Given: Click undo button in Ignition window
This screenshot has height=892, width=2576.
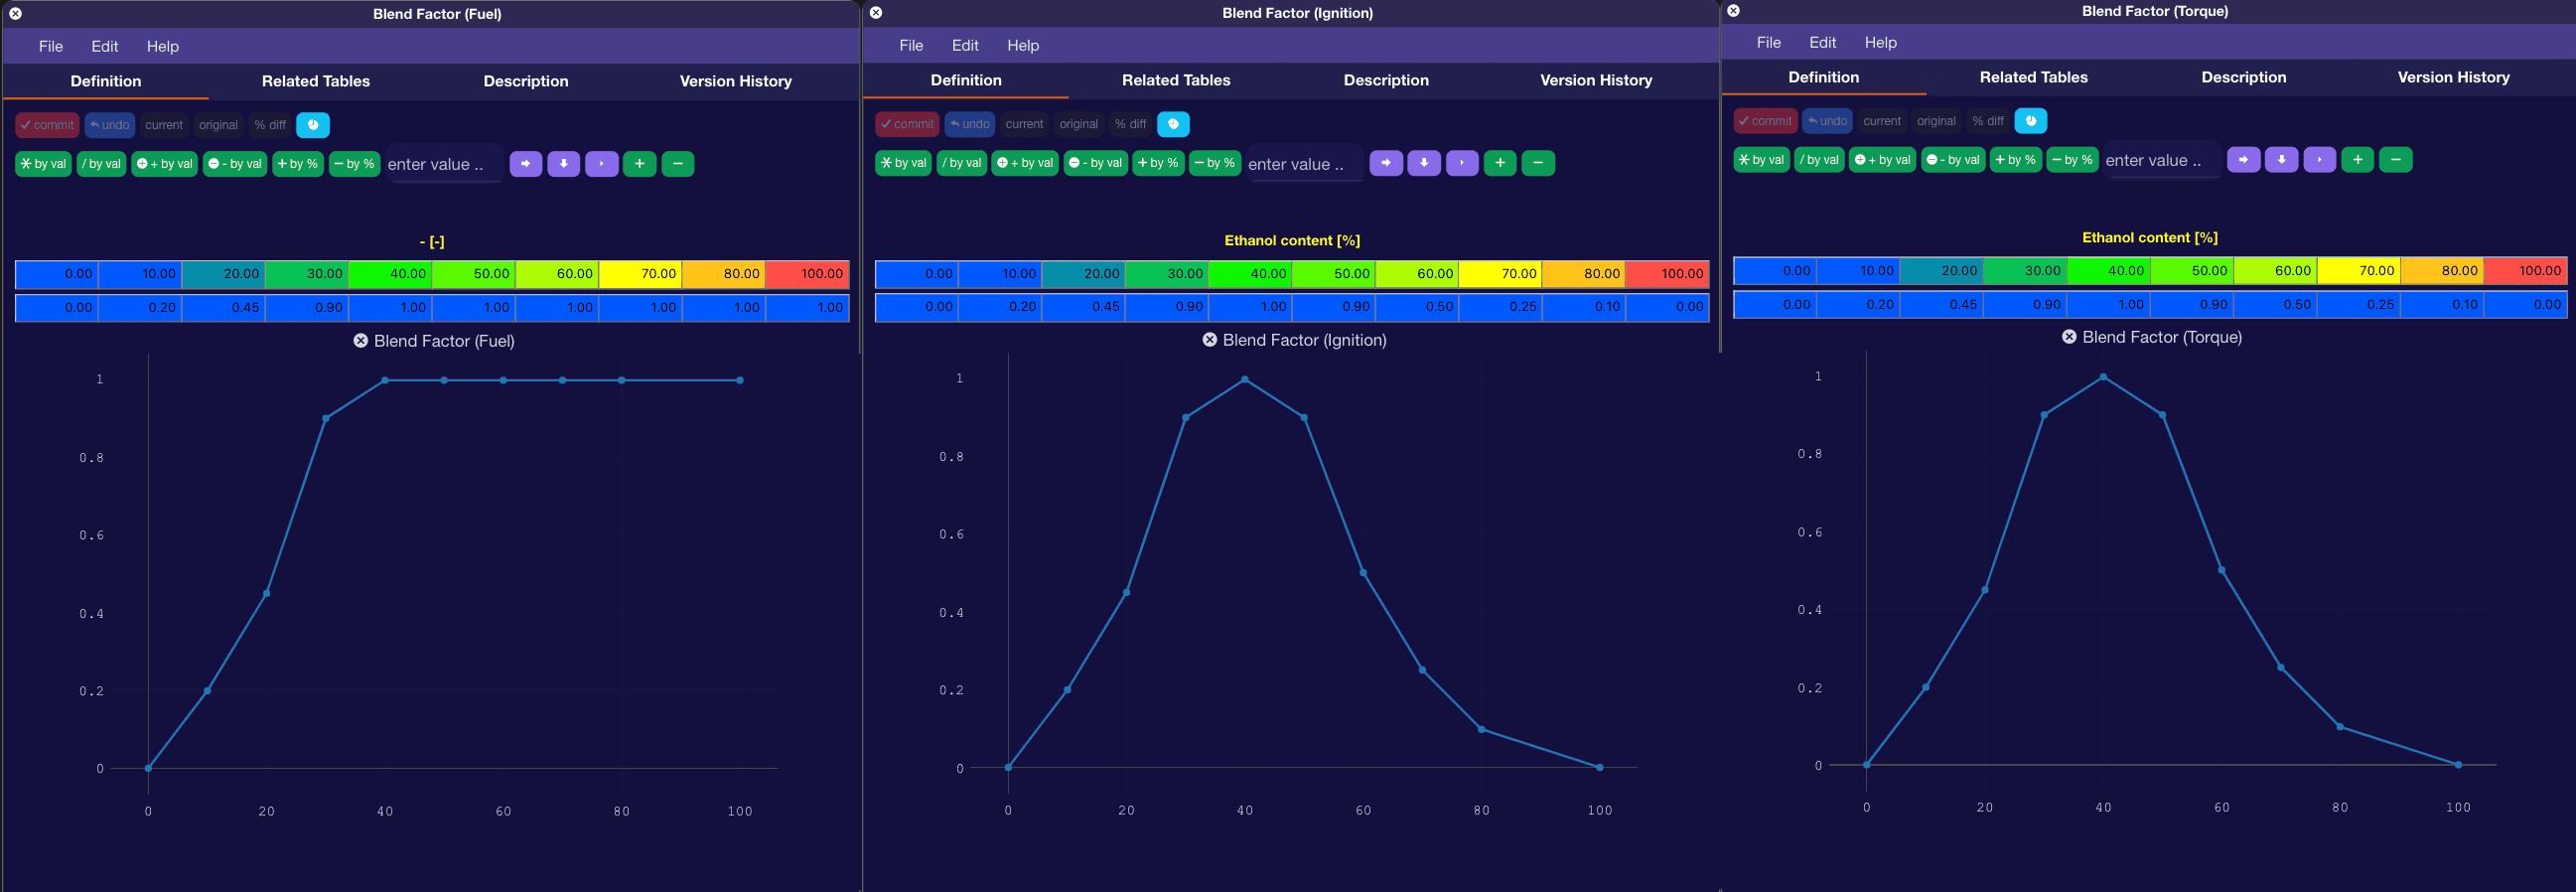Looking at the screenshot, I should (x=969, y=124).
